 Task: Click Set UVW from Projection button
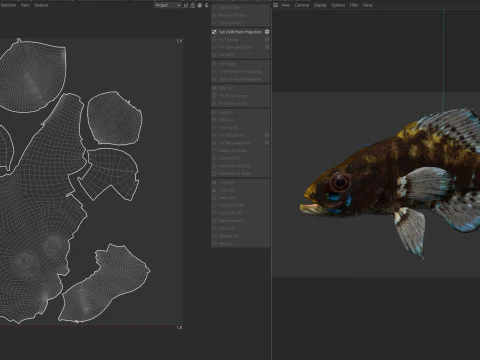241,32
